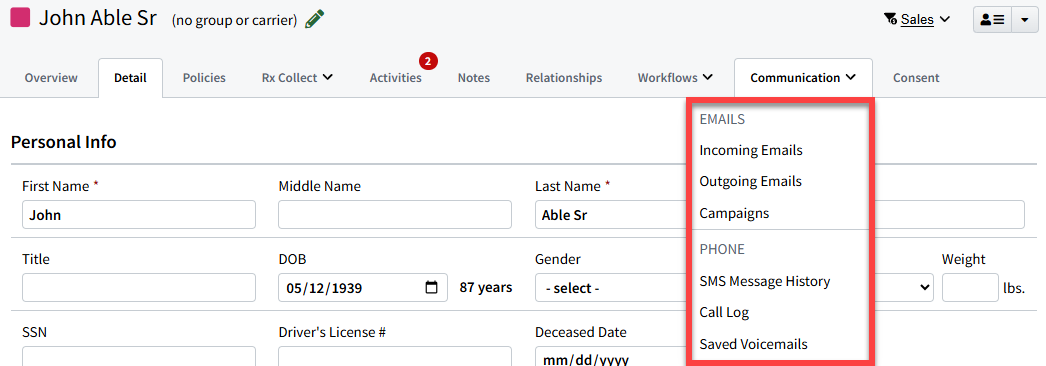This screenshot has height=366, width=1046.
Task: Open the Consent tab
Action: click(916, 78)
